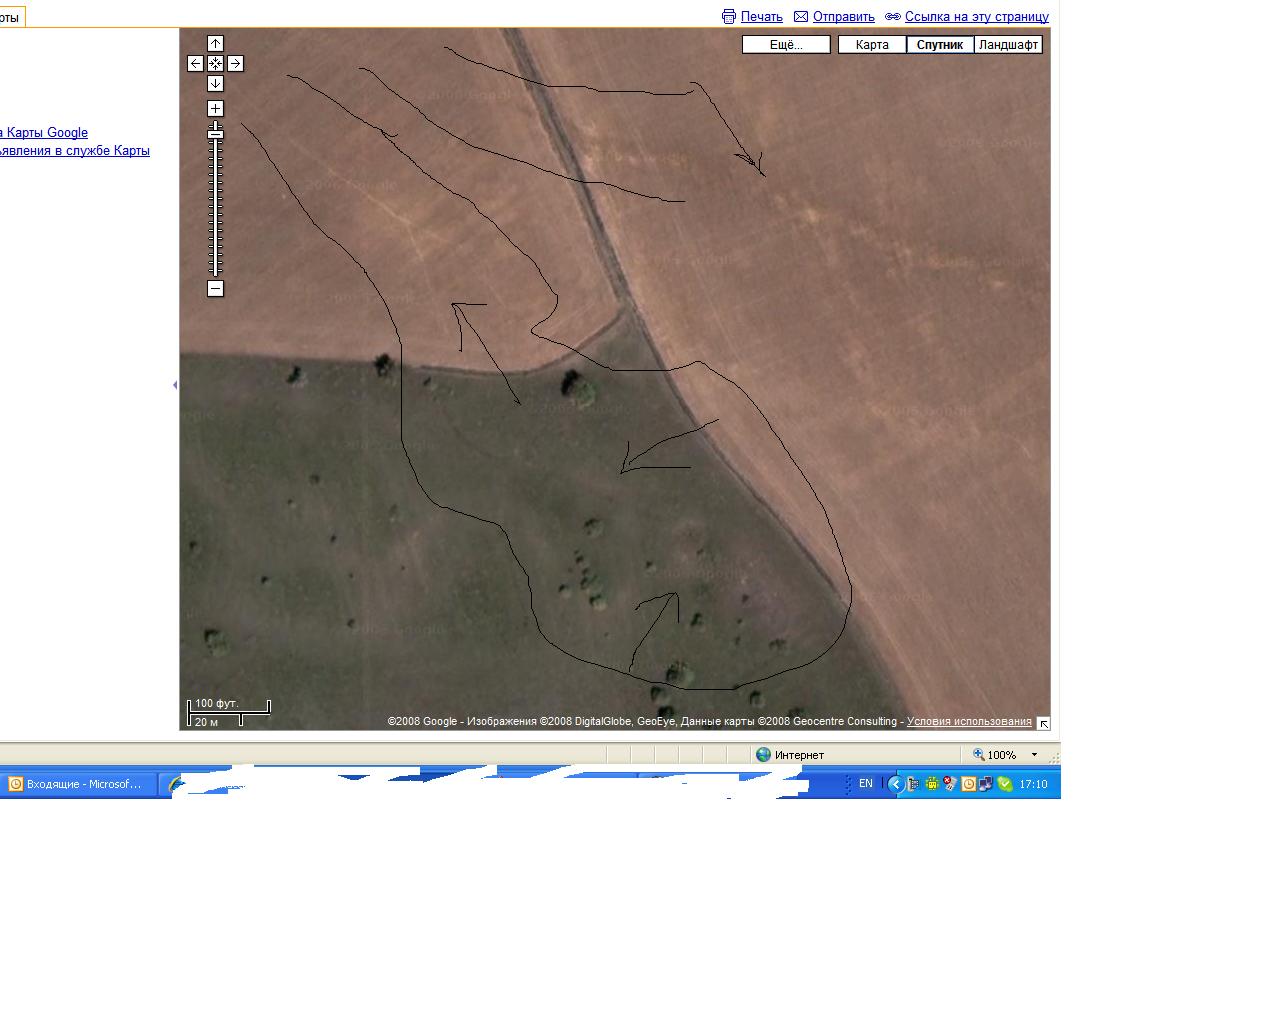
Task: Switch to the Карта map view
Action: coord(872,44)
